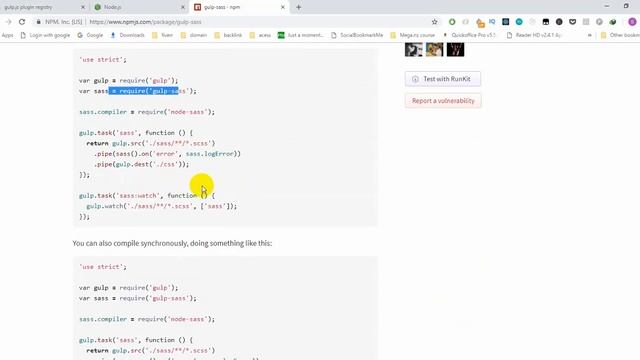This screenshot has height=360, width=640.
Task: Open the Apps bookmarks shortcut
Action: 7,35
